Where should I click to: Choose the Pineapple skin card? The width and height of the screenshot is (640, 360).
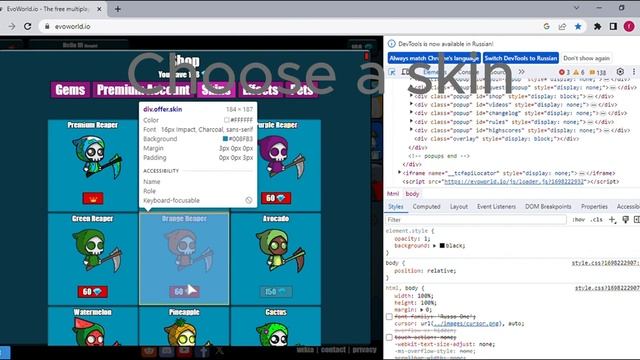point(184,327)
